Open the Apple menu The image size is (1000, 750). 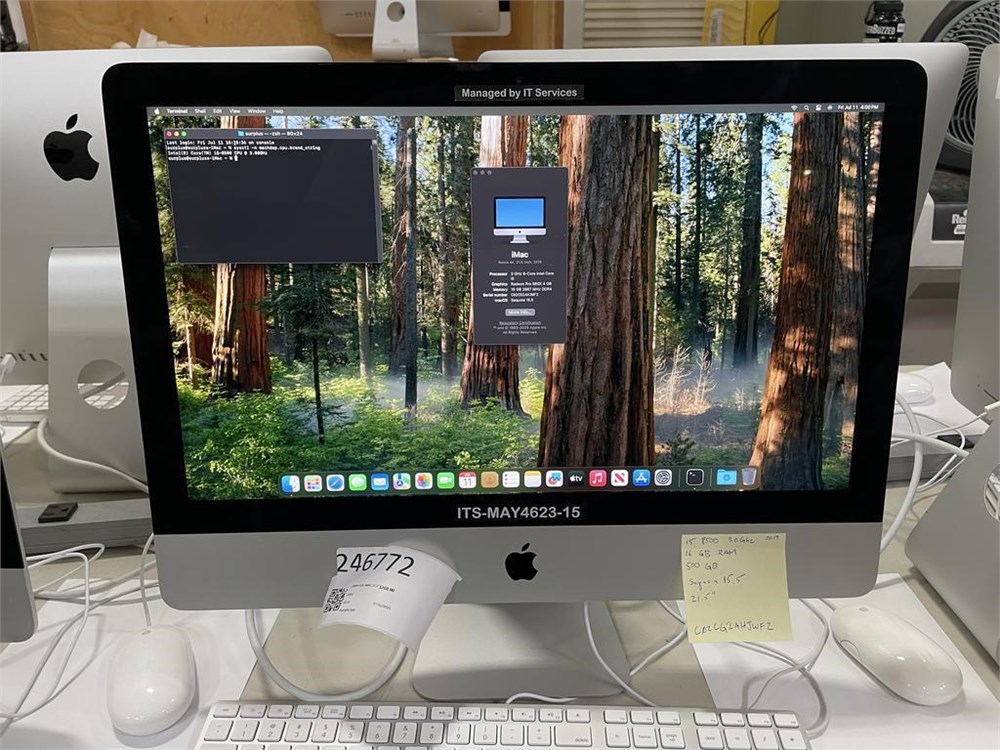[156, 111]
